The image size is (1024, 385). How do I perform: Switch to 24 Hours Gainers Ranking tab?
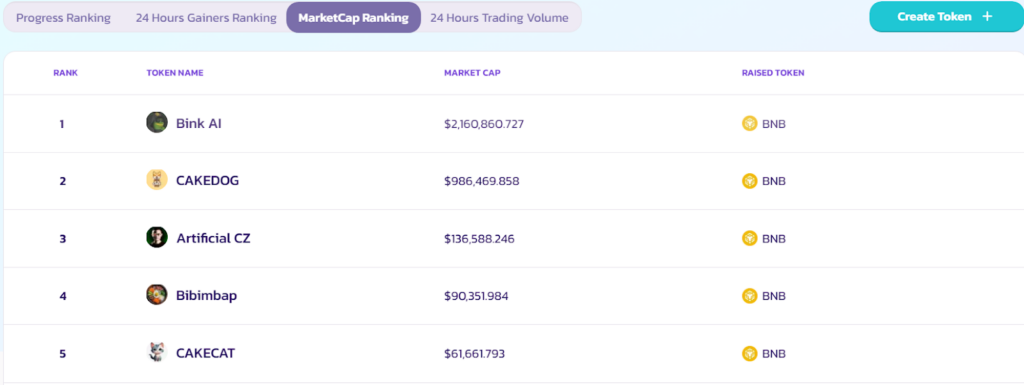click(x=206, y=18)
